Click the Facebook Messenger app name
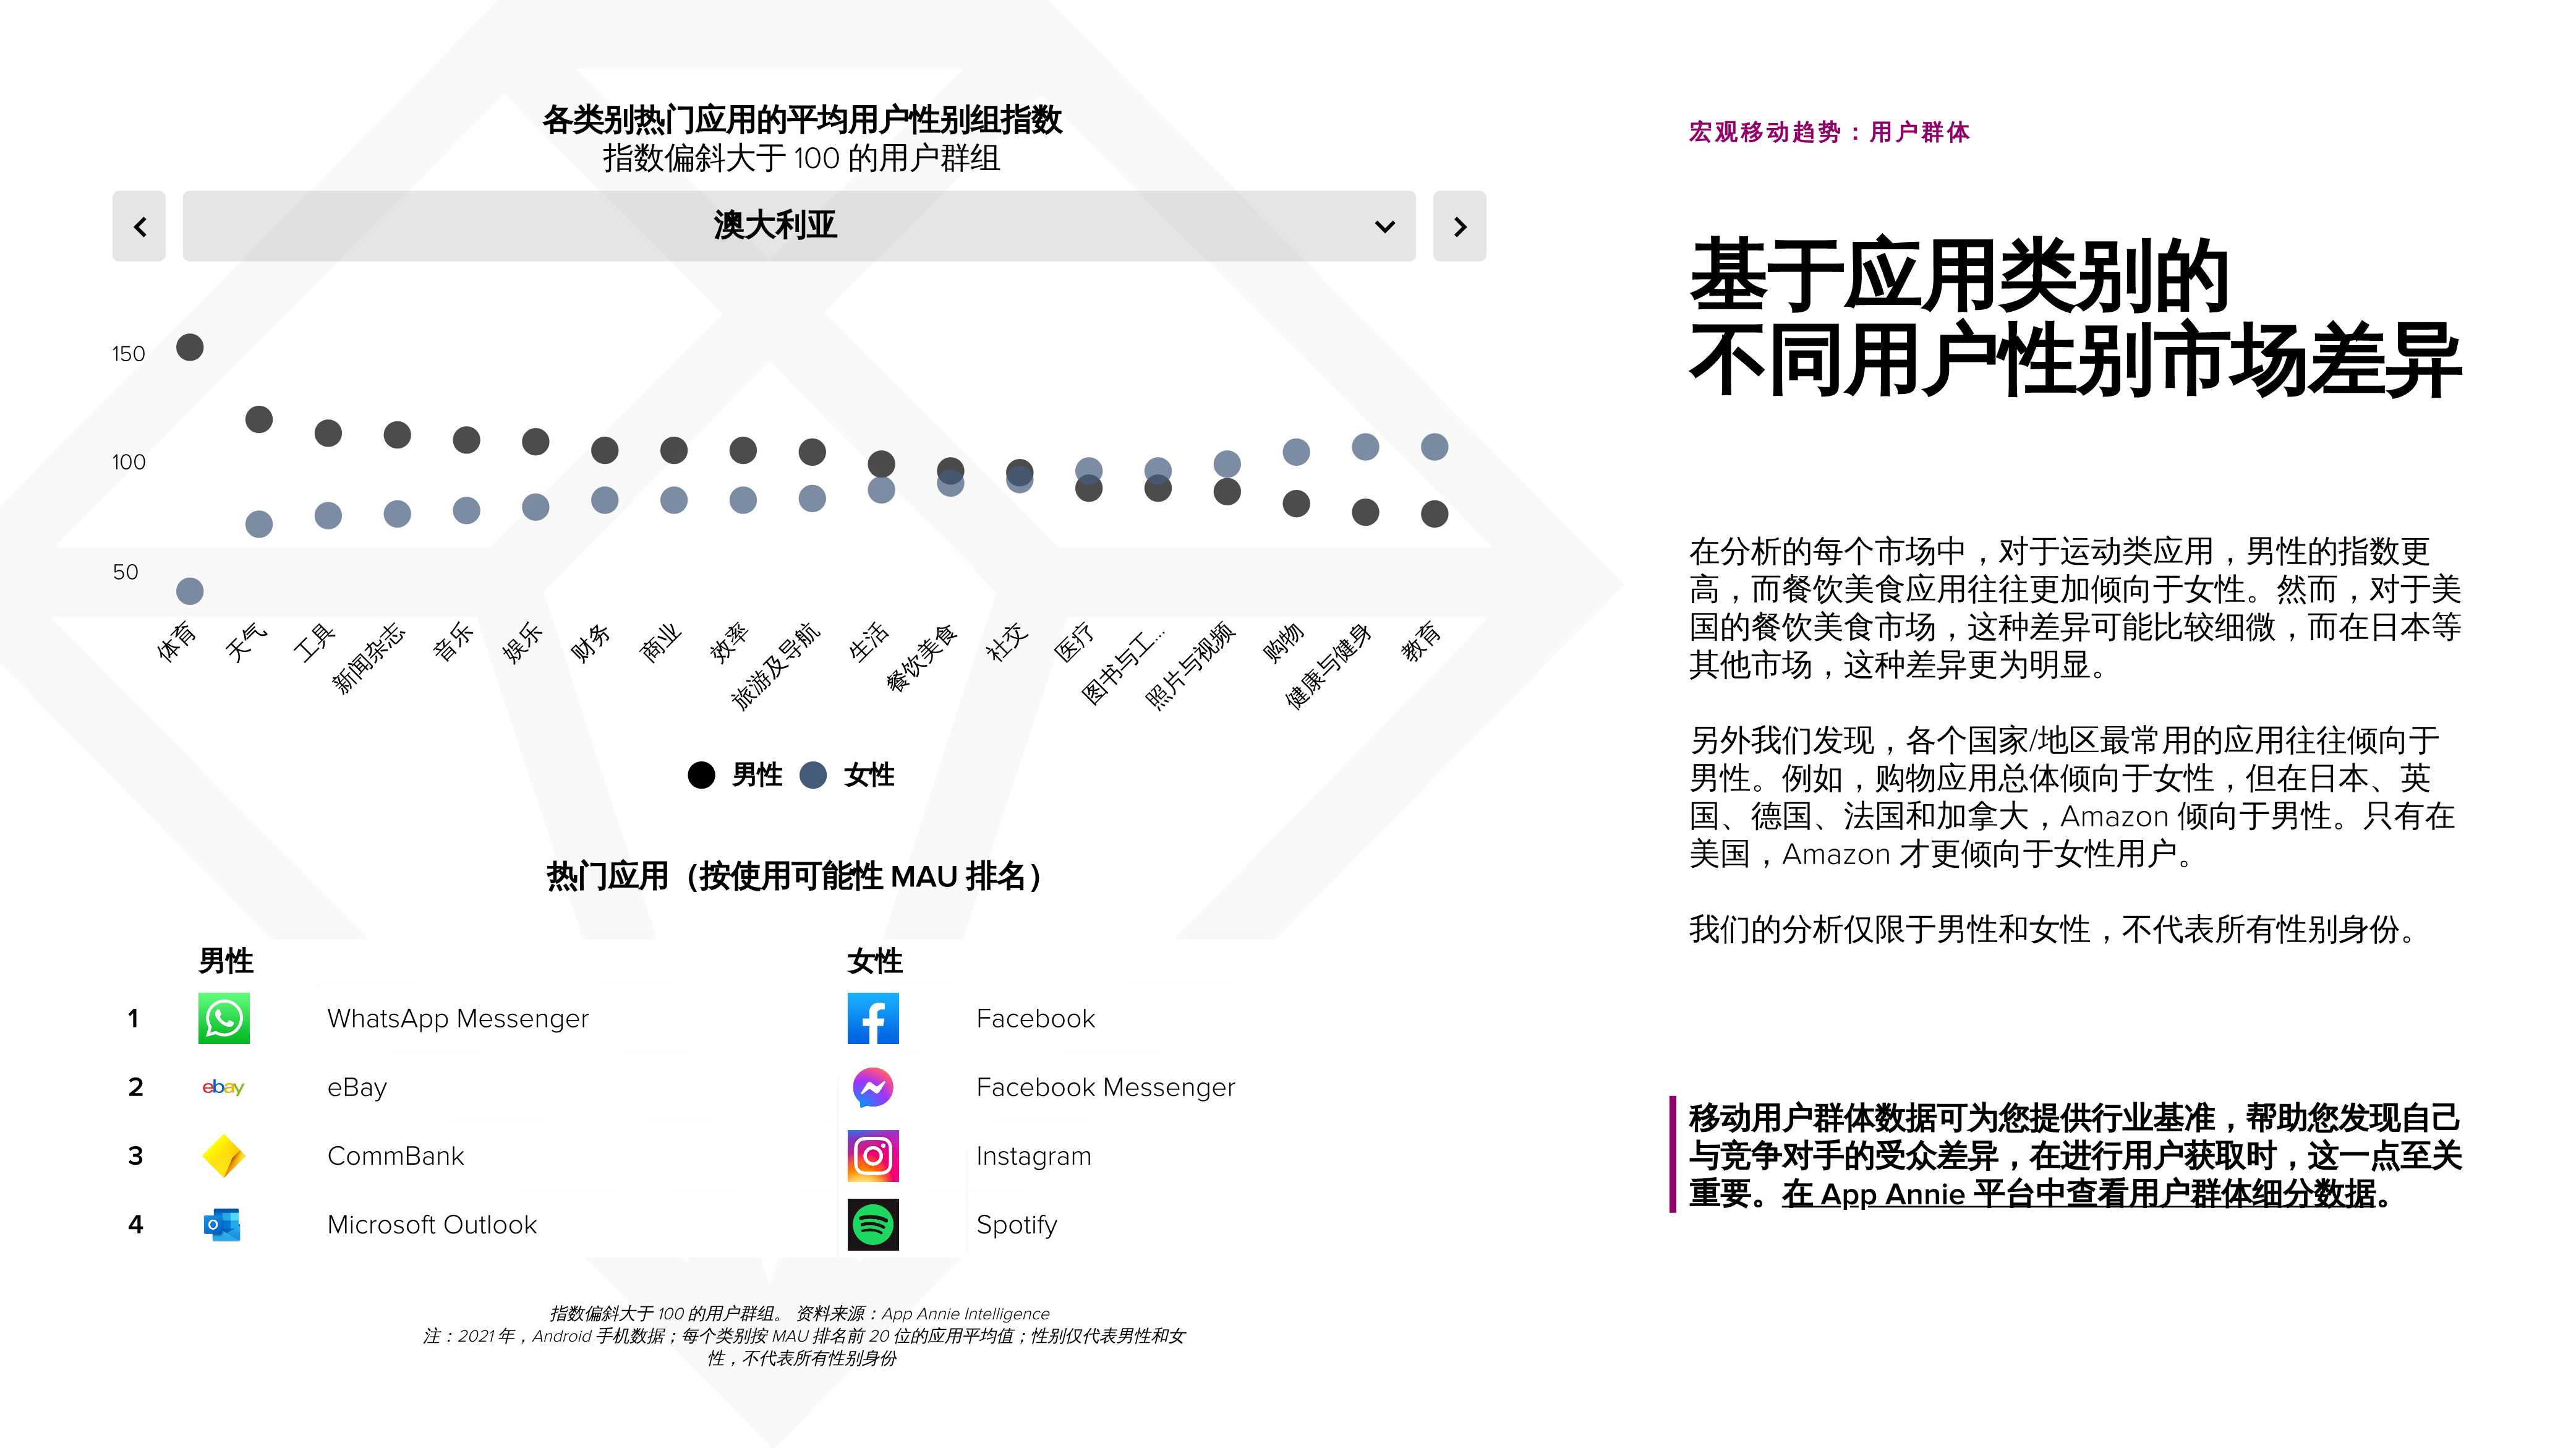 (x=1105, y=1088)
